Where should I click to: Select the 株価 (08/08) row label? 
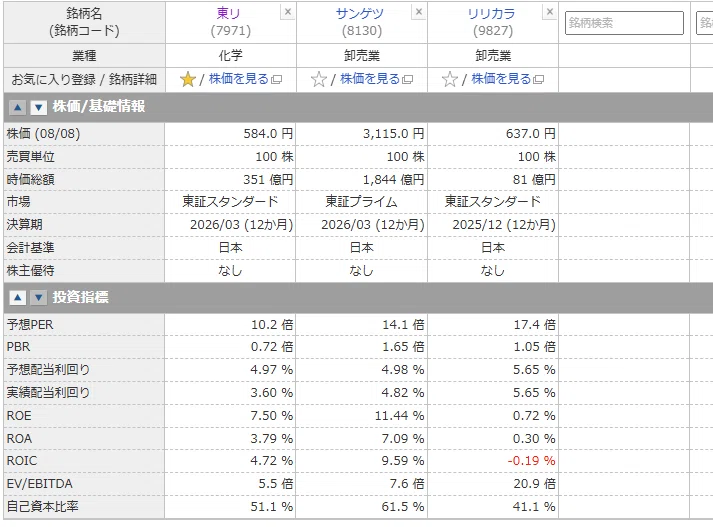point(43,134)
